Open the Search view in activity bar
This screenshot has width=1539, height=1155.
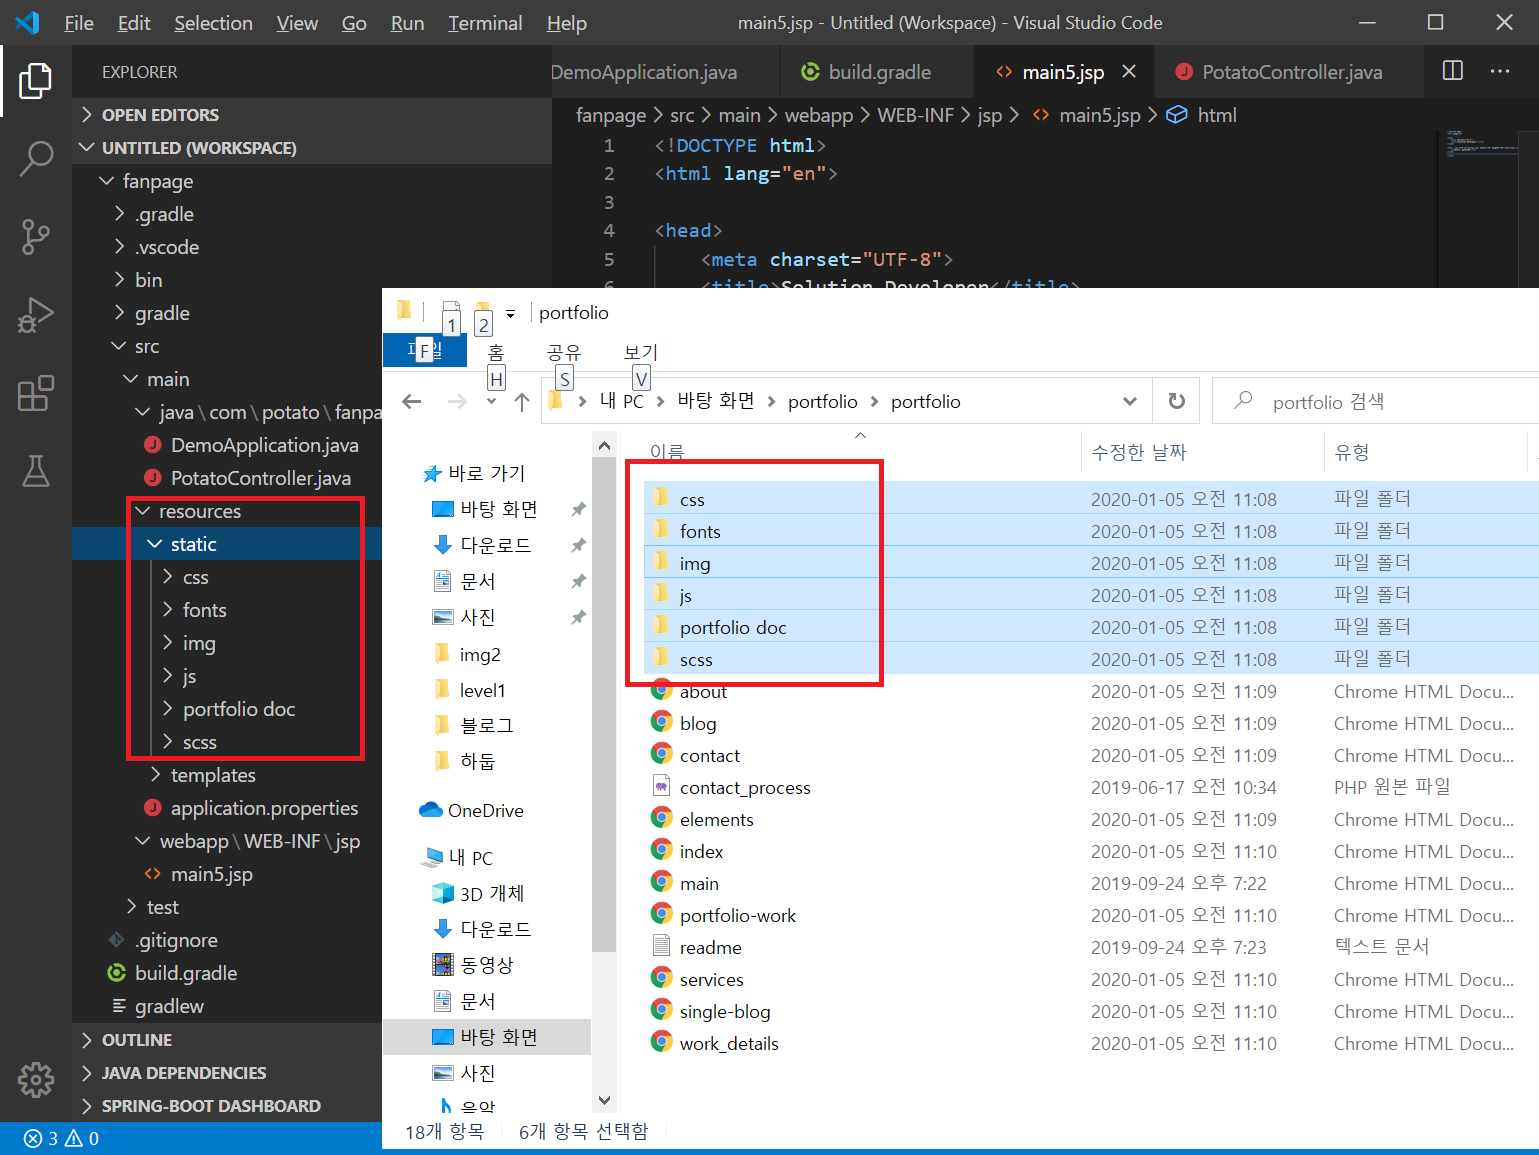click(35, 158)
